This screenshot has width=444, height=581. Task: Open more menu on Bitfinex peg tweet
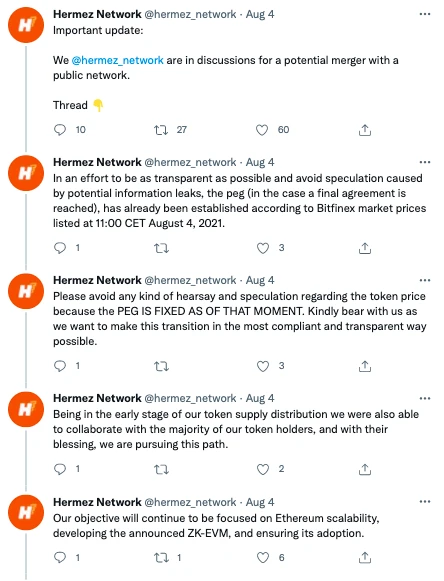click(425, 162)
